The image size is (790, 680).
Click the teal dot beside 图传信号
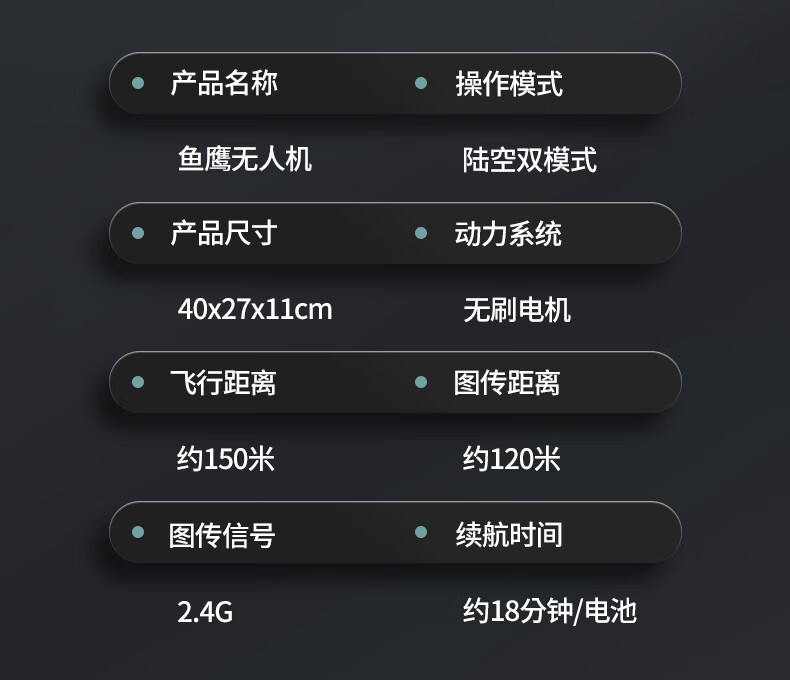tap(138, 532)
